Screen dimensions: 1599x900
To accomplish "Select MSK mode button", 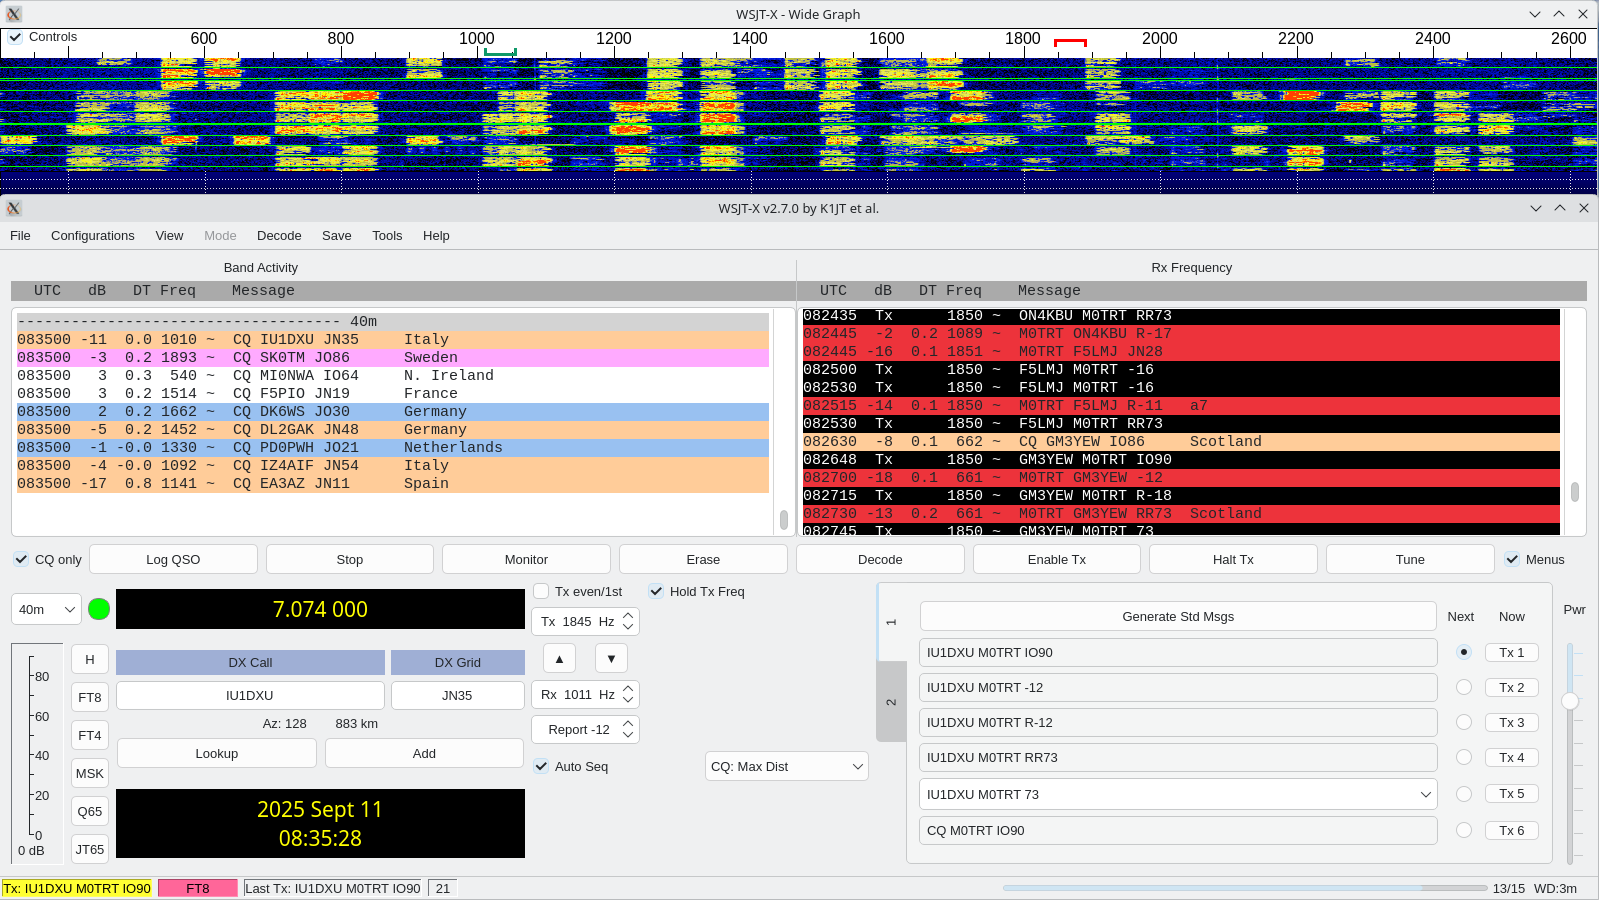I will pyautogui.click(x=90, y=773).
